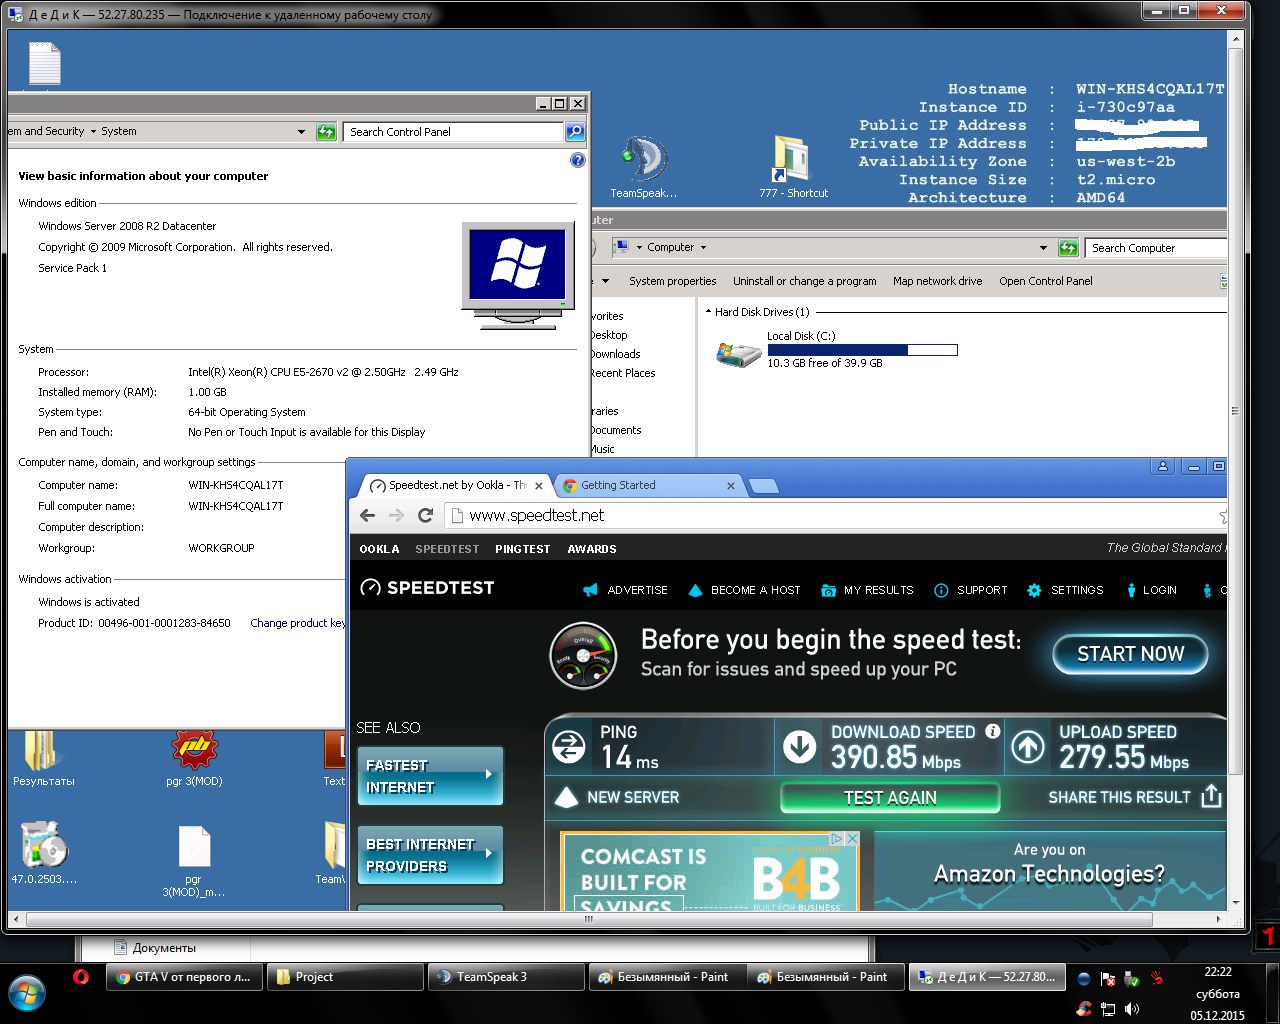Viewport: 1280px width, 1024px height.
Task: Open the Windows Start menu orb
Action: point(27,995)
